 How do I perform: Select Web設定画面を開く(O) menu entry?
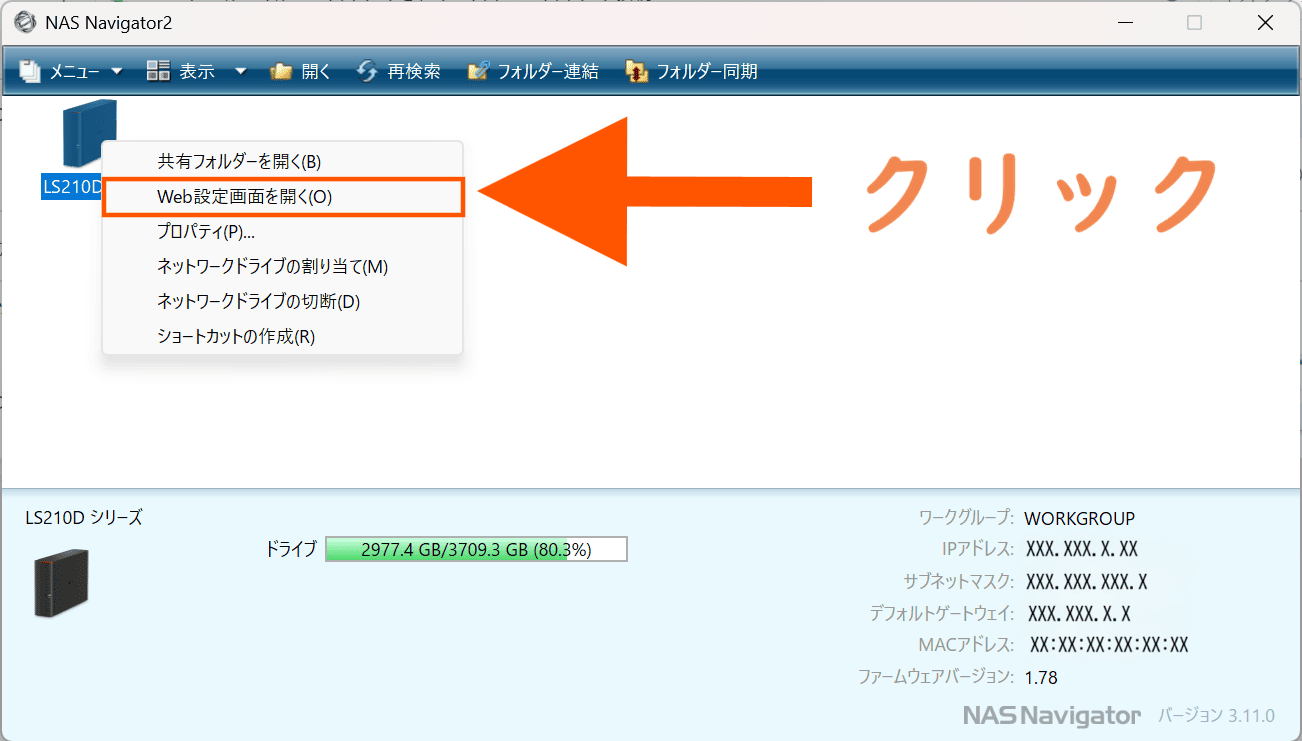pyautogui.click(x=245, y=197)
